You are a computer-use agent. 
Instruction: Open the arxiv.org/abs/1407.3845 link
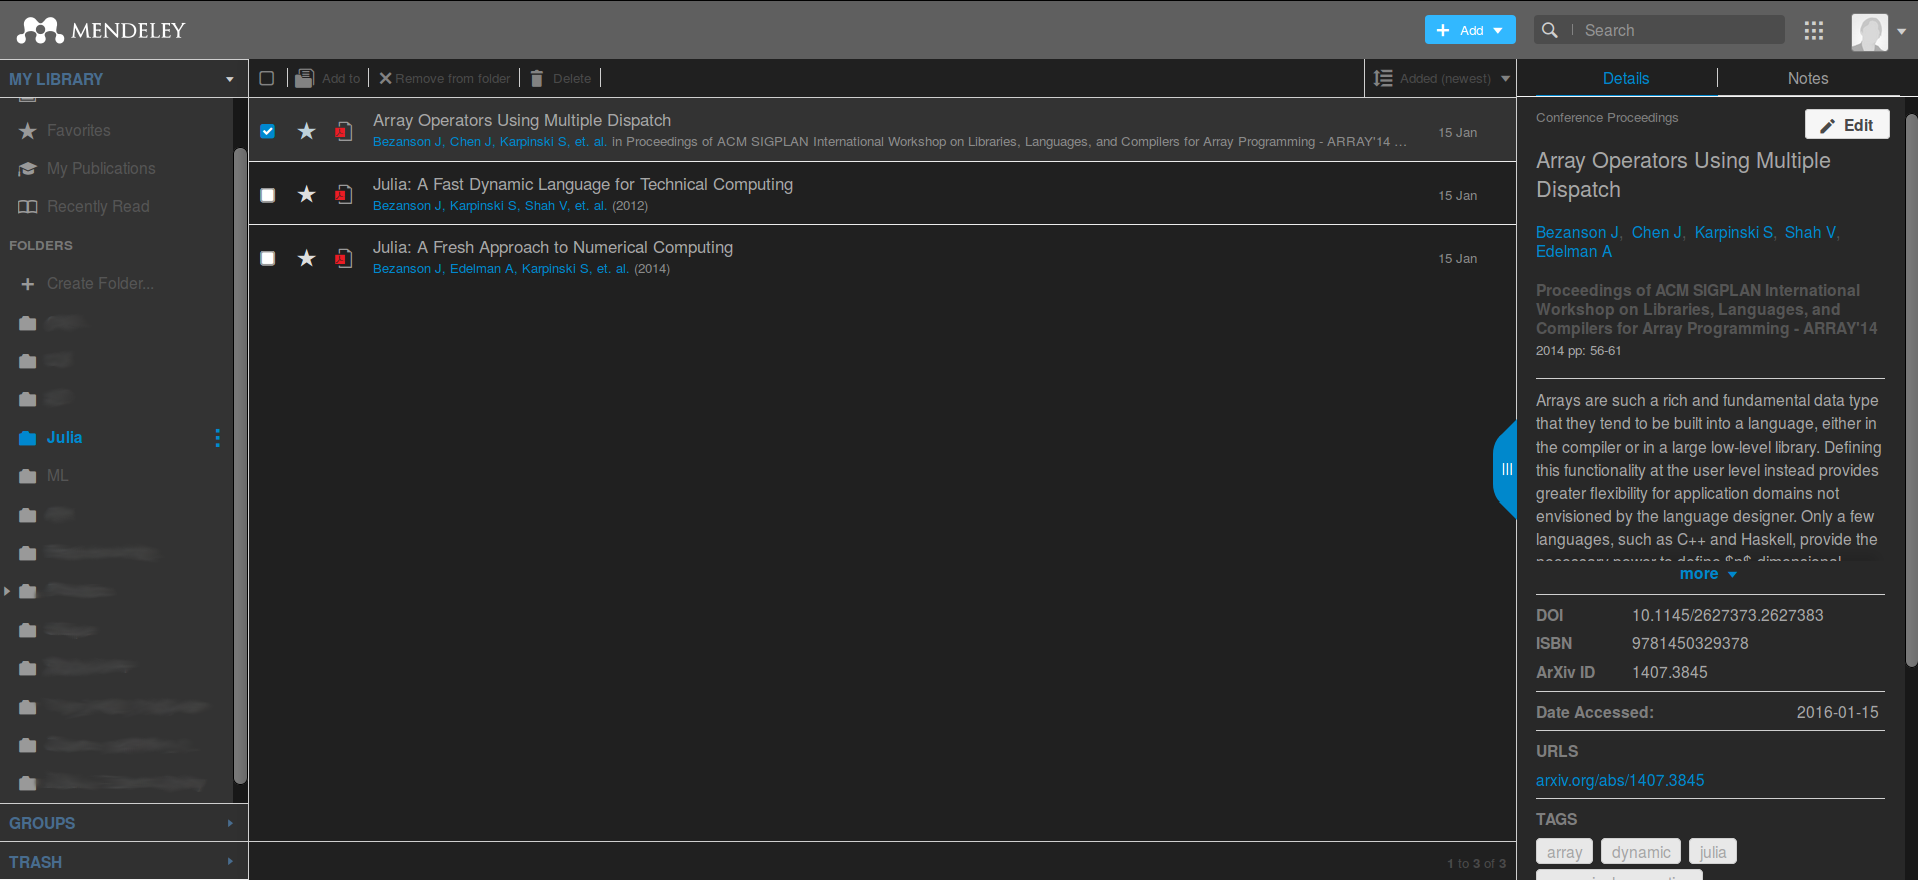(x=1620, y=780)
